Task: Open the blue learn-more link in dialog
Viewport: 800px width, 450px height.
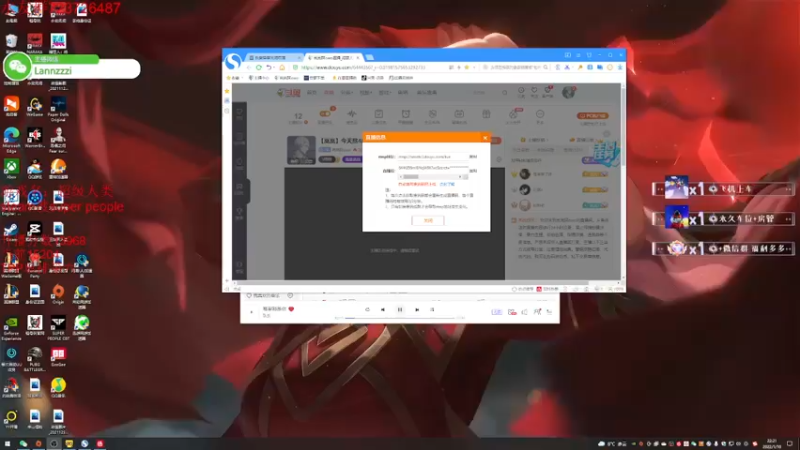Action: pos(447,184)
